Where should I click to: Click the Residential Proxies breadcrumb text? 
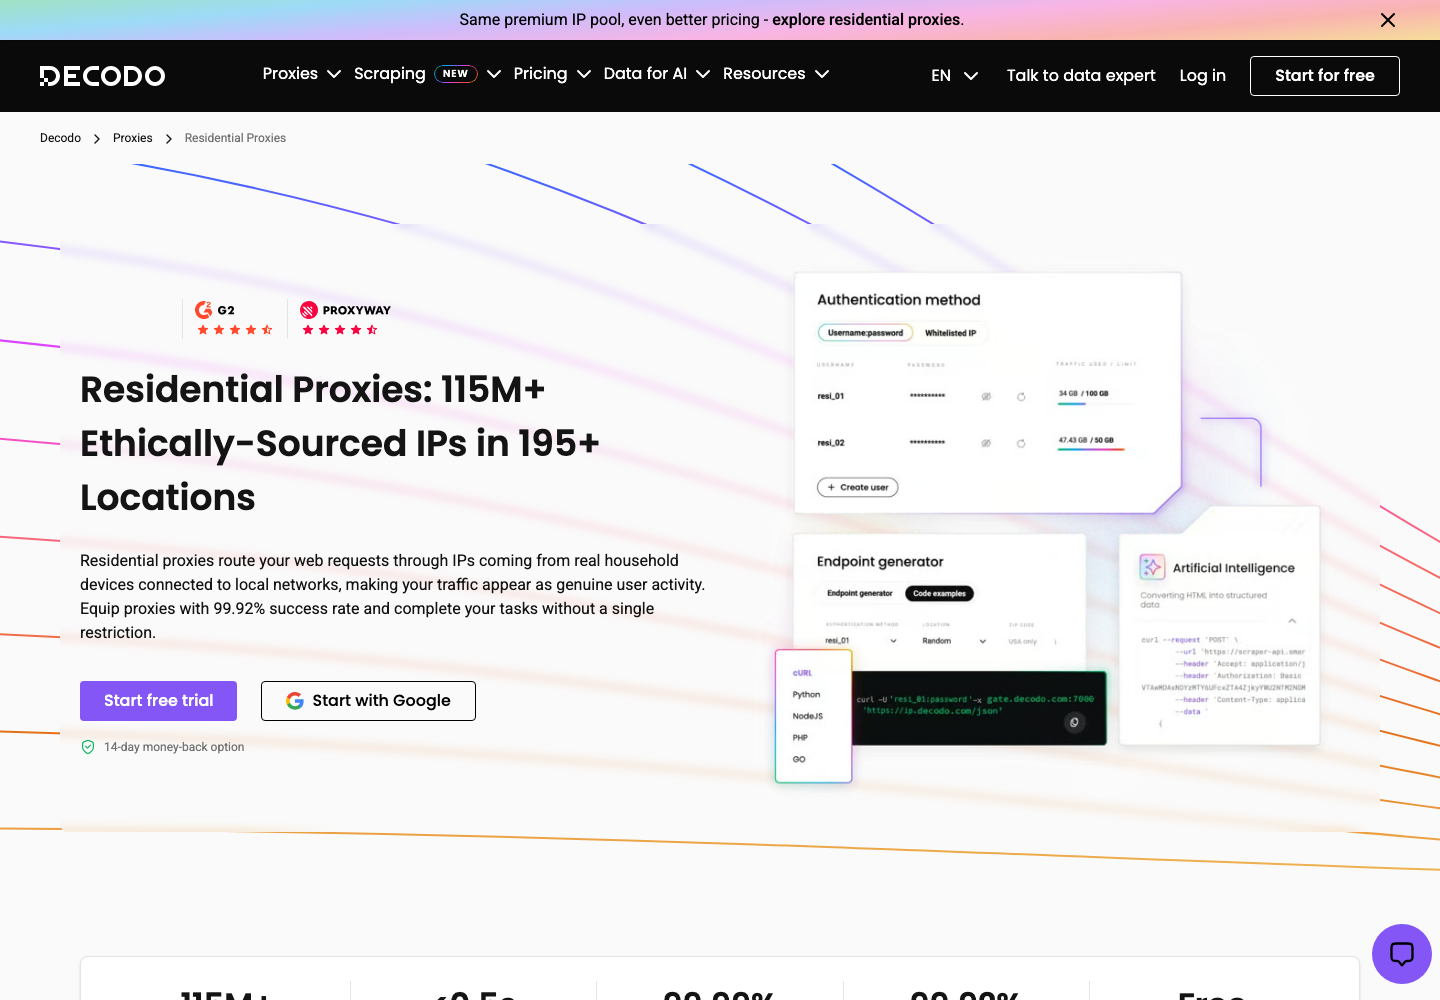click(x=235, y=138)
